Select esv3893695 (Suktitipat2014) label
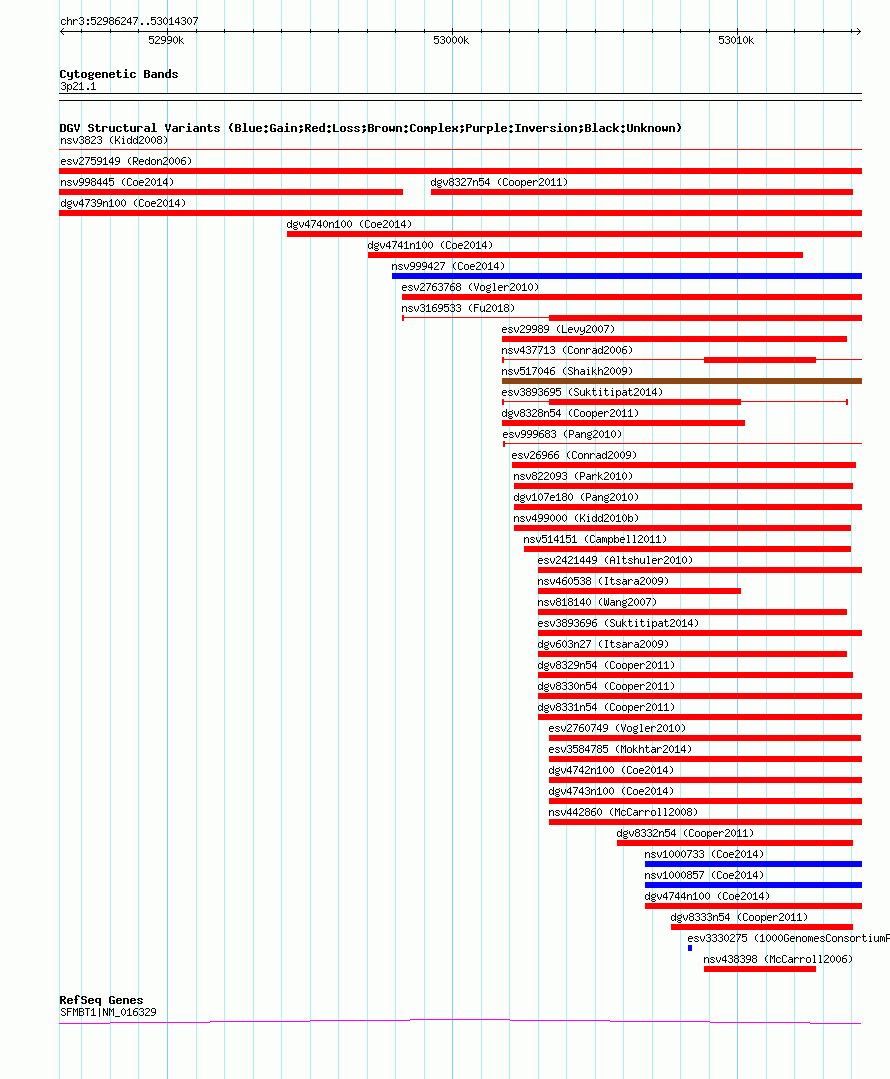Viewport: 890px width, 1079px height. 582,392
